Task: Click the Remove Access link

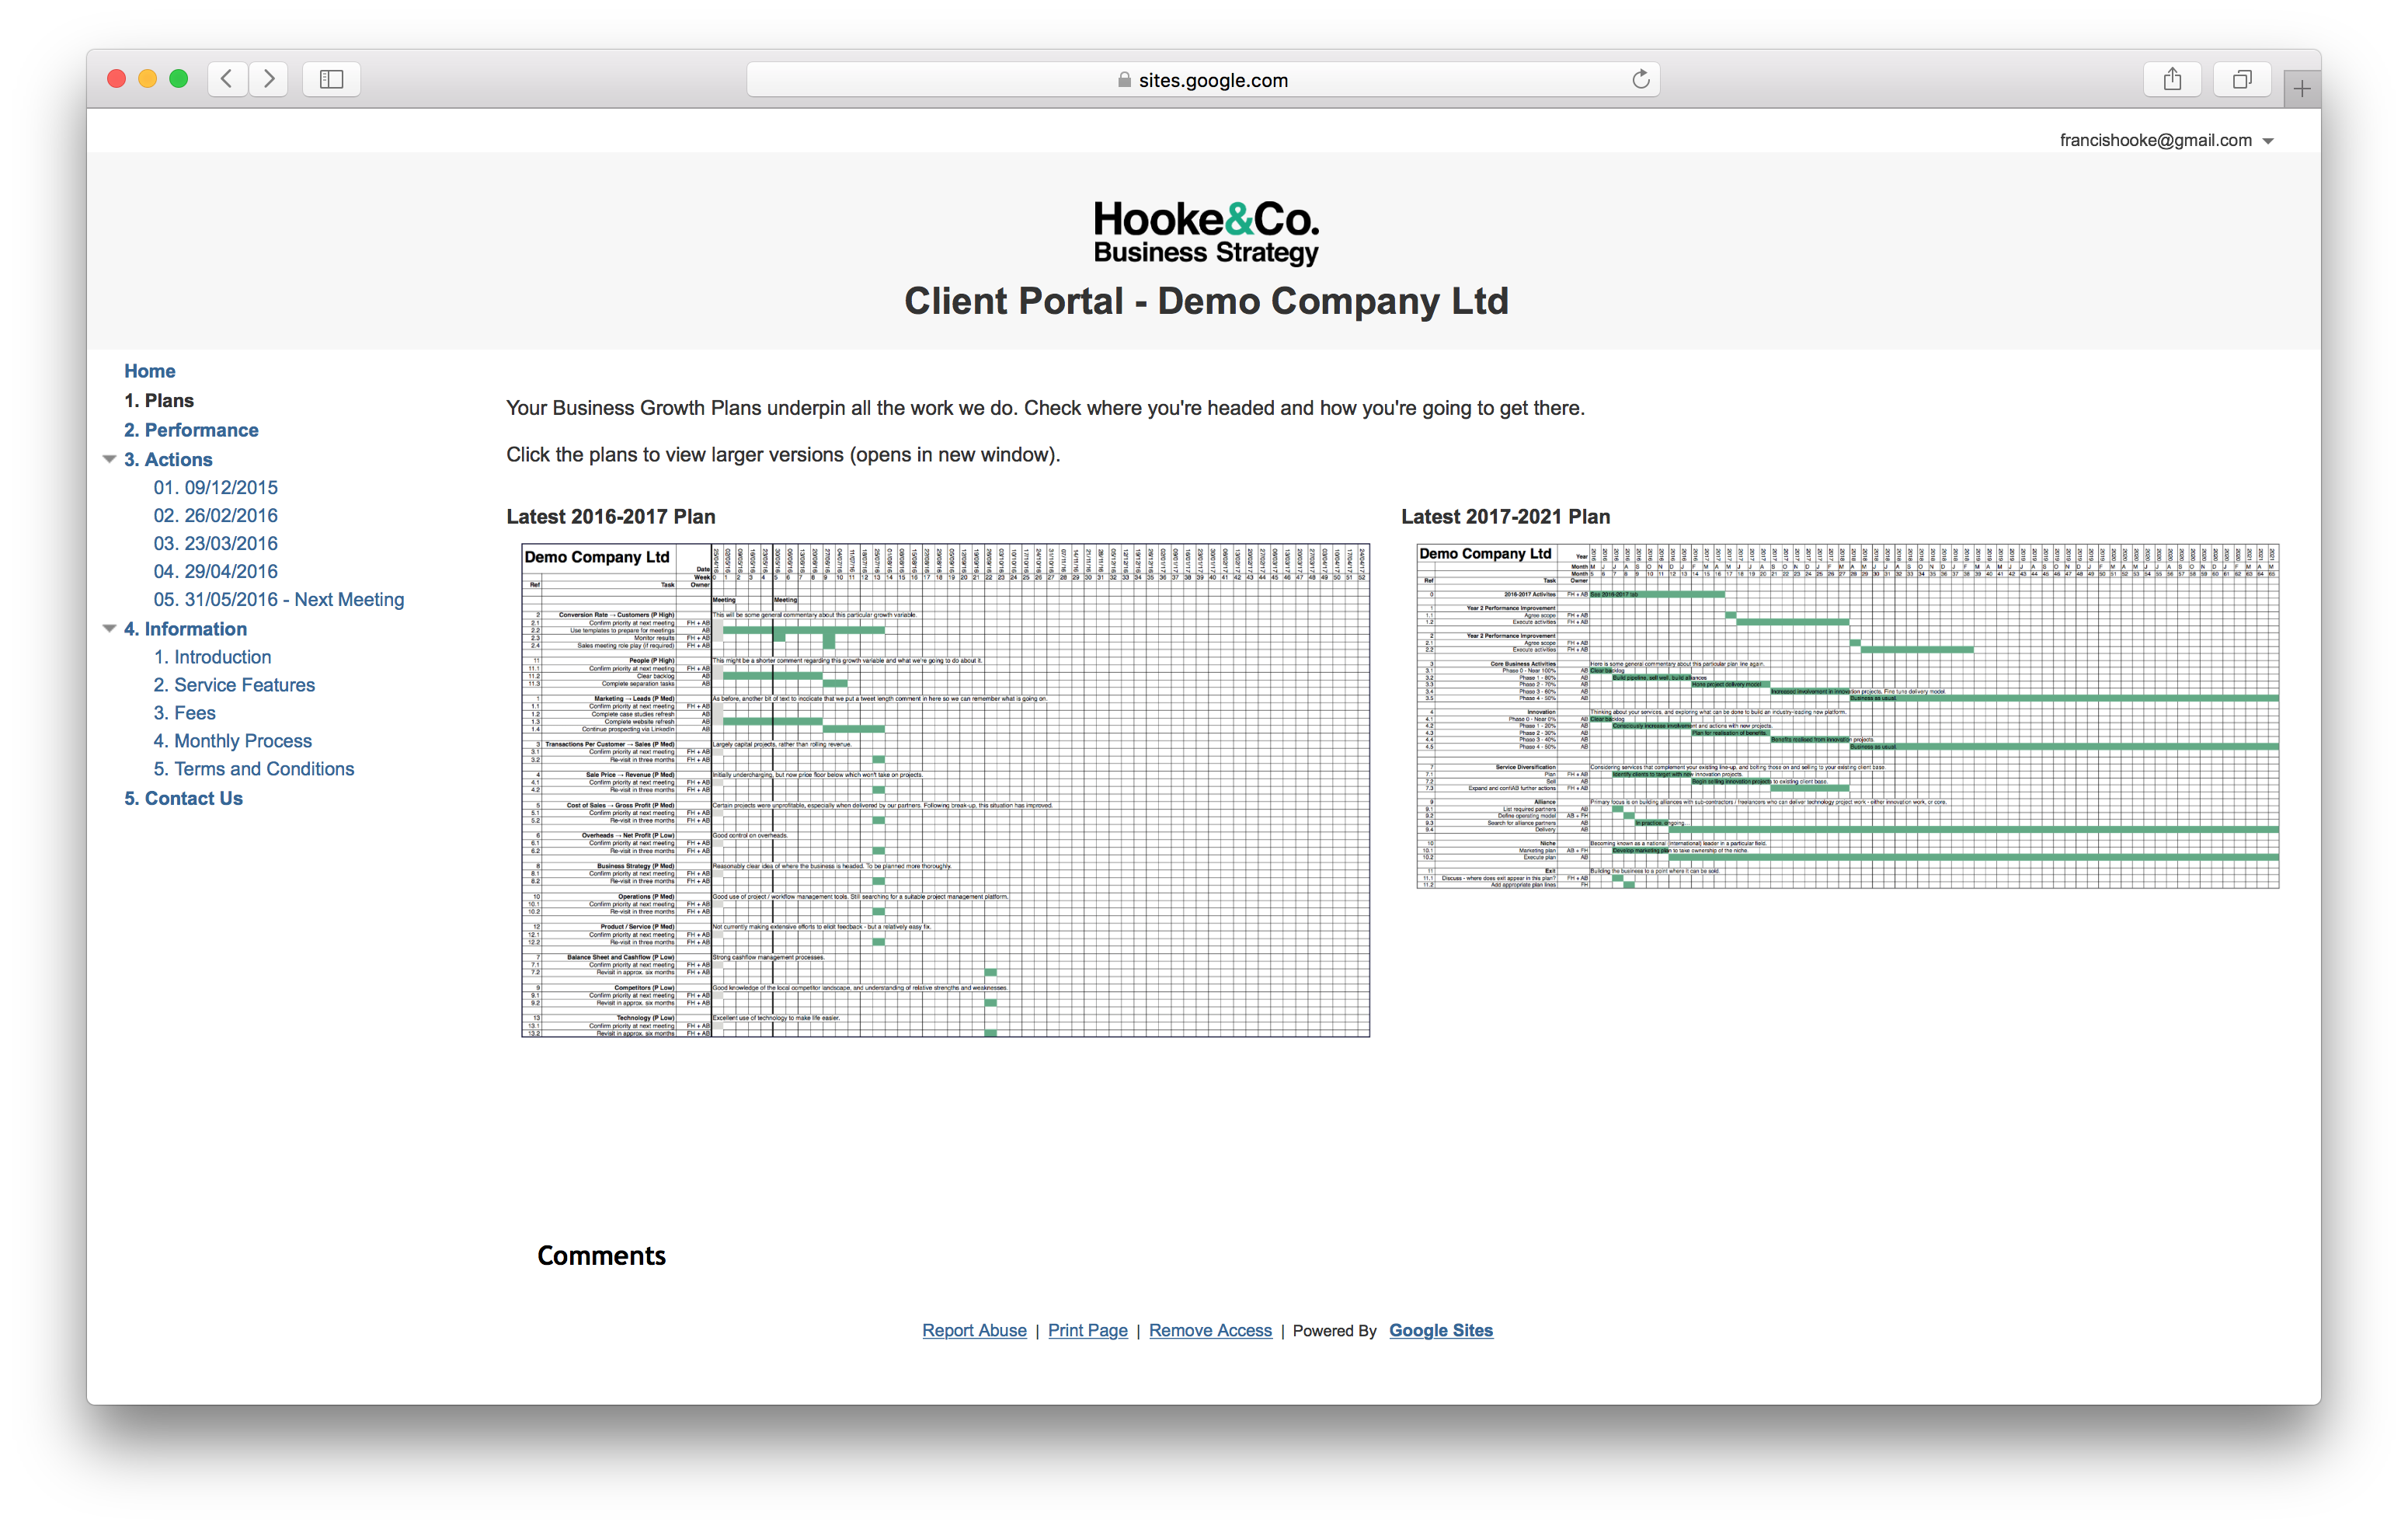Action: click(x=1210, y=1330)
